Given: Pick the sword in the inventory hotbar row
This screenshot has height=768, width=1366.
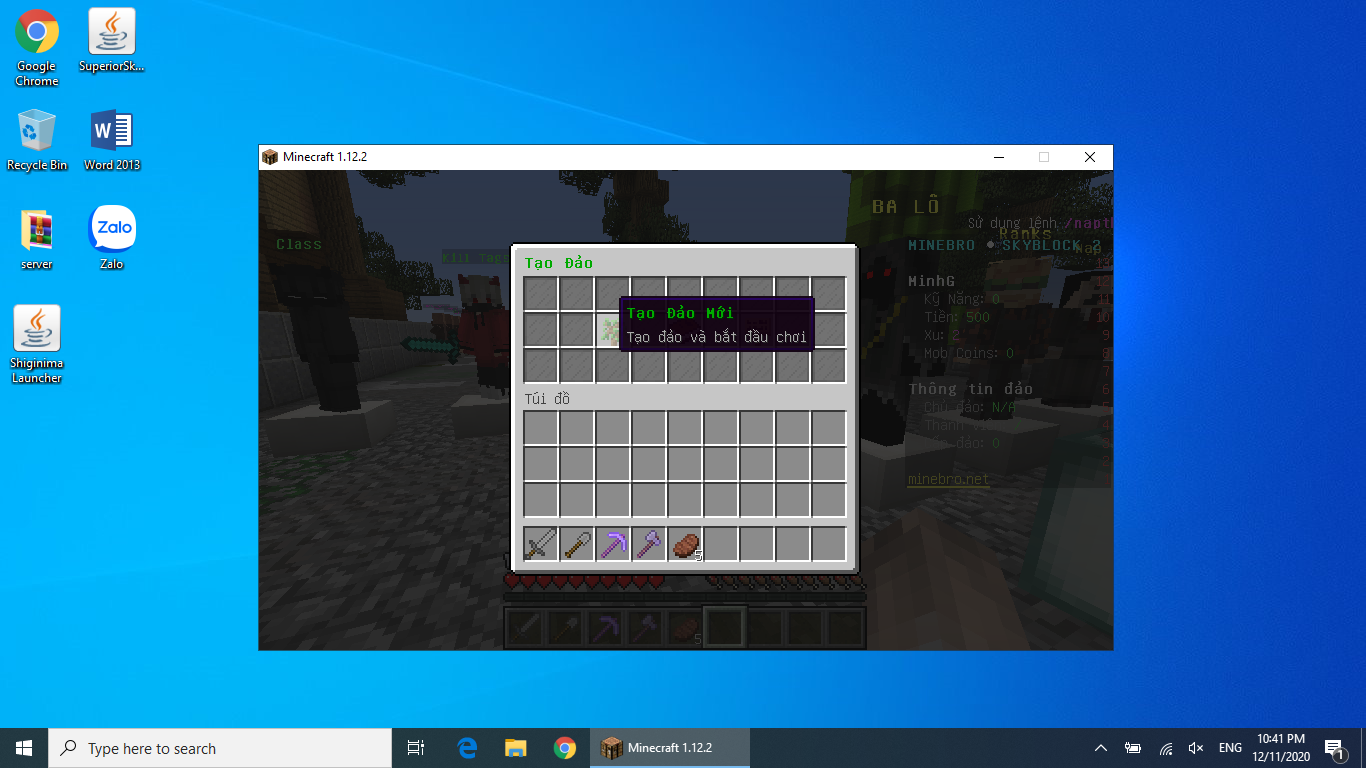Looking at the screenshot, I should coord(540,545).
